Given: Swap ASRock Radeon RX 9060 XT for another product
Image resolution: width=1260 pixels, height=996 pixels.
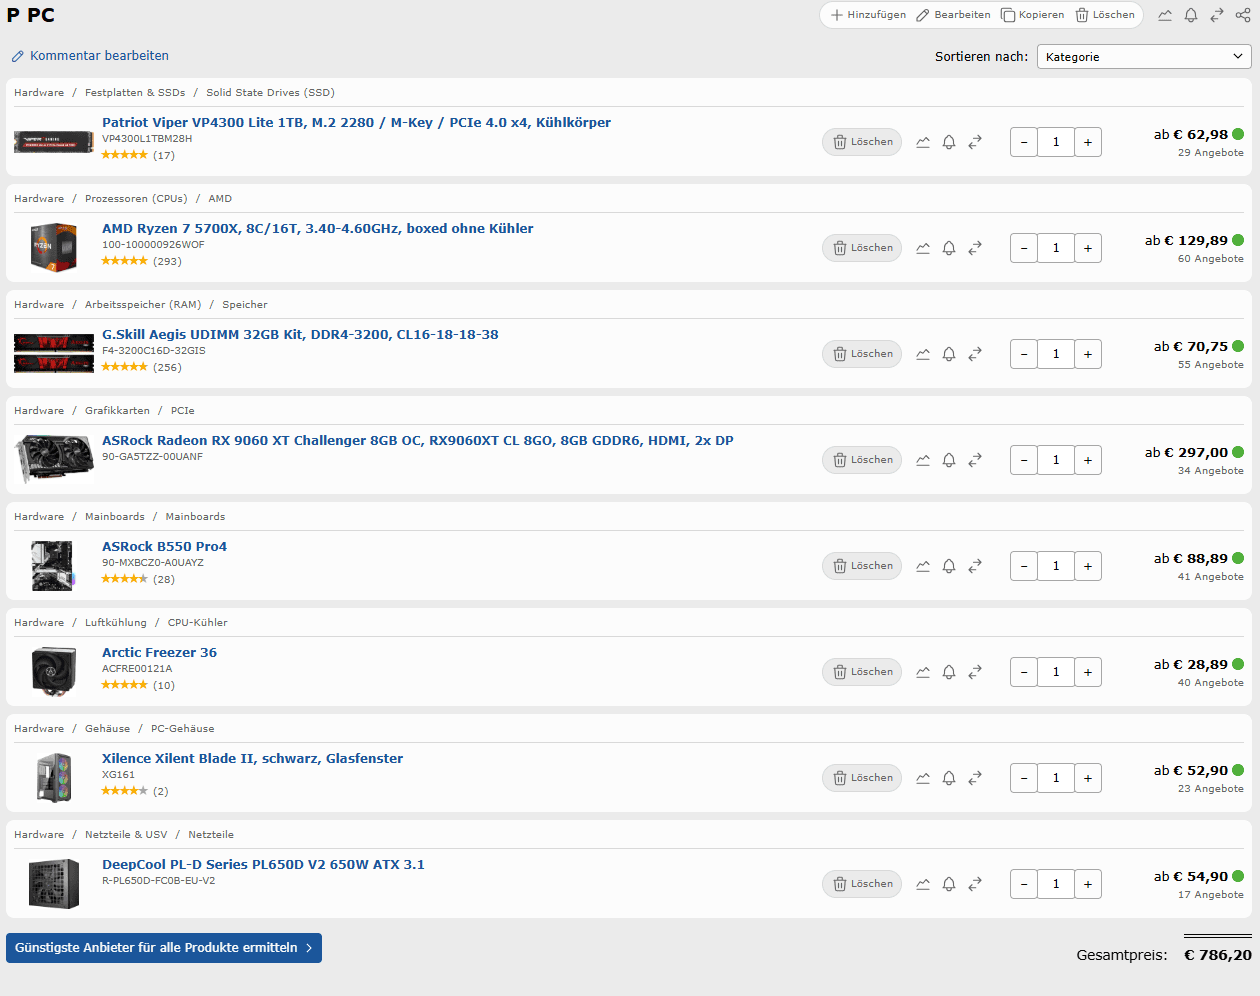Looking at the screenshot, I should [x=975, y=460].
